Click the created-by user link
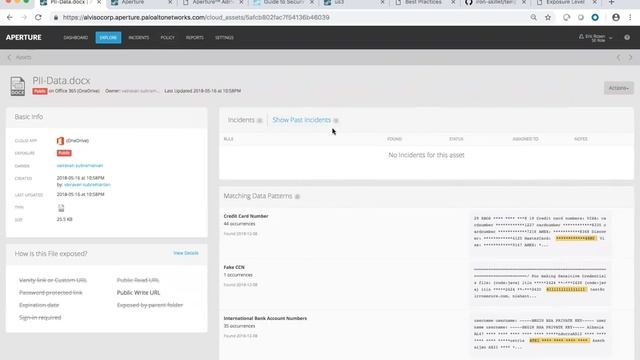Viewport: 640px width, 360px height. (87, 185)
